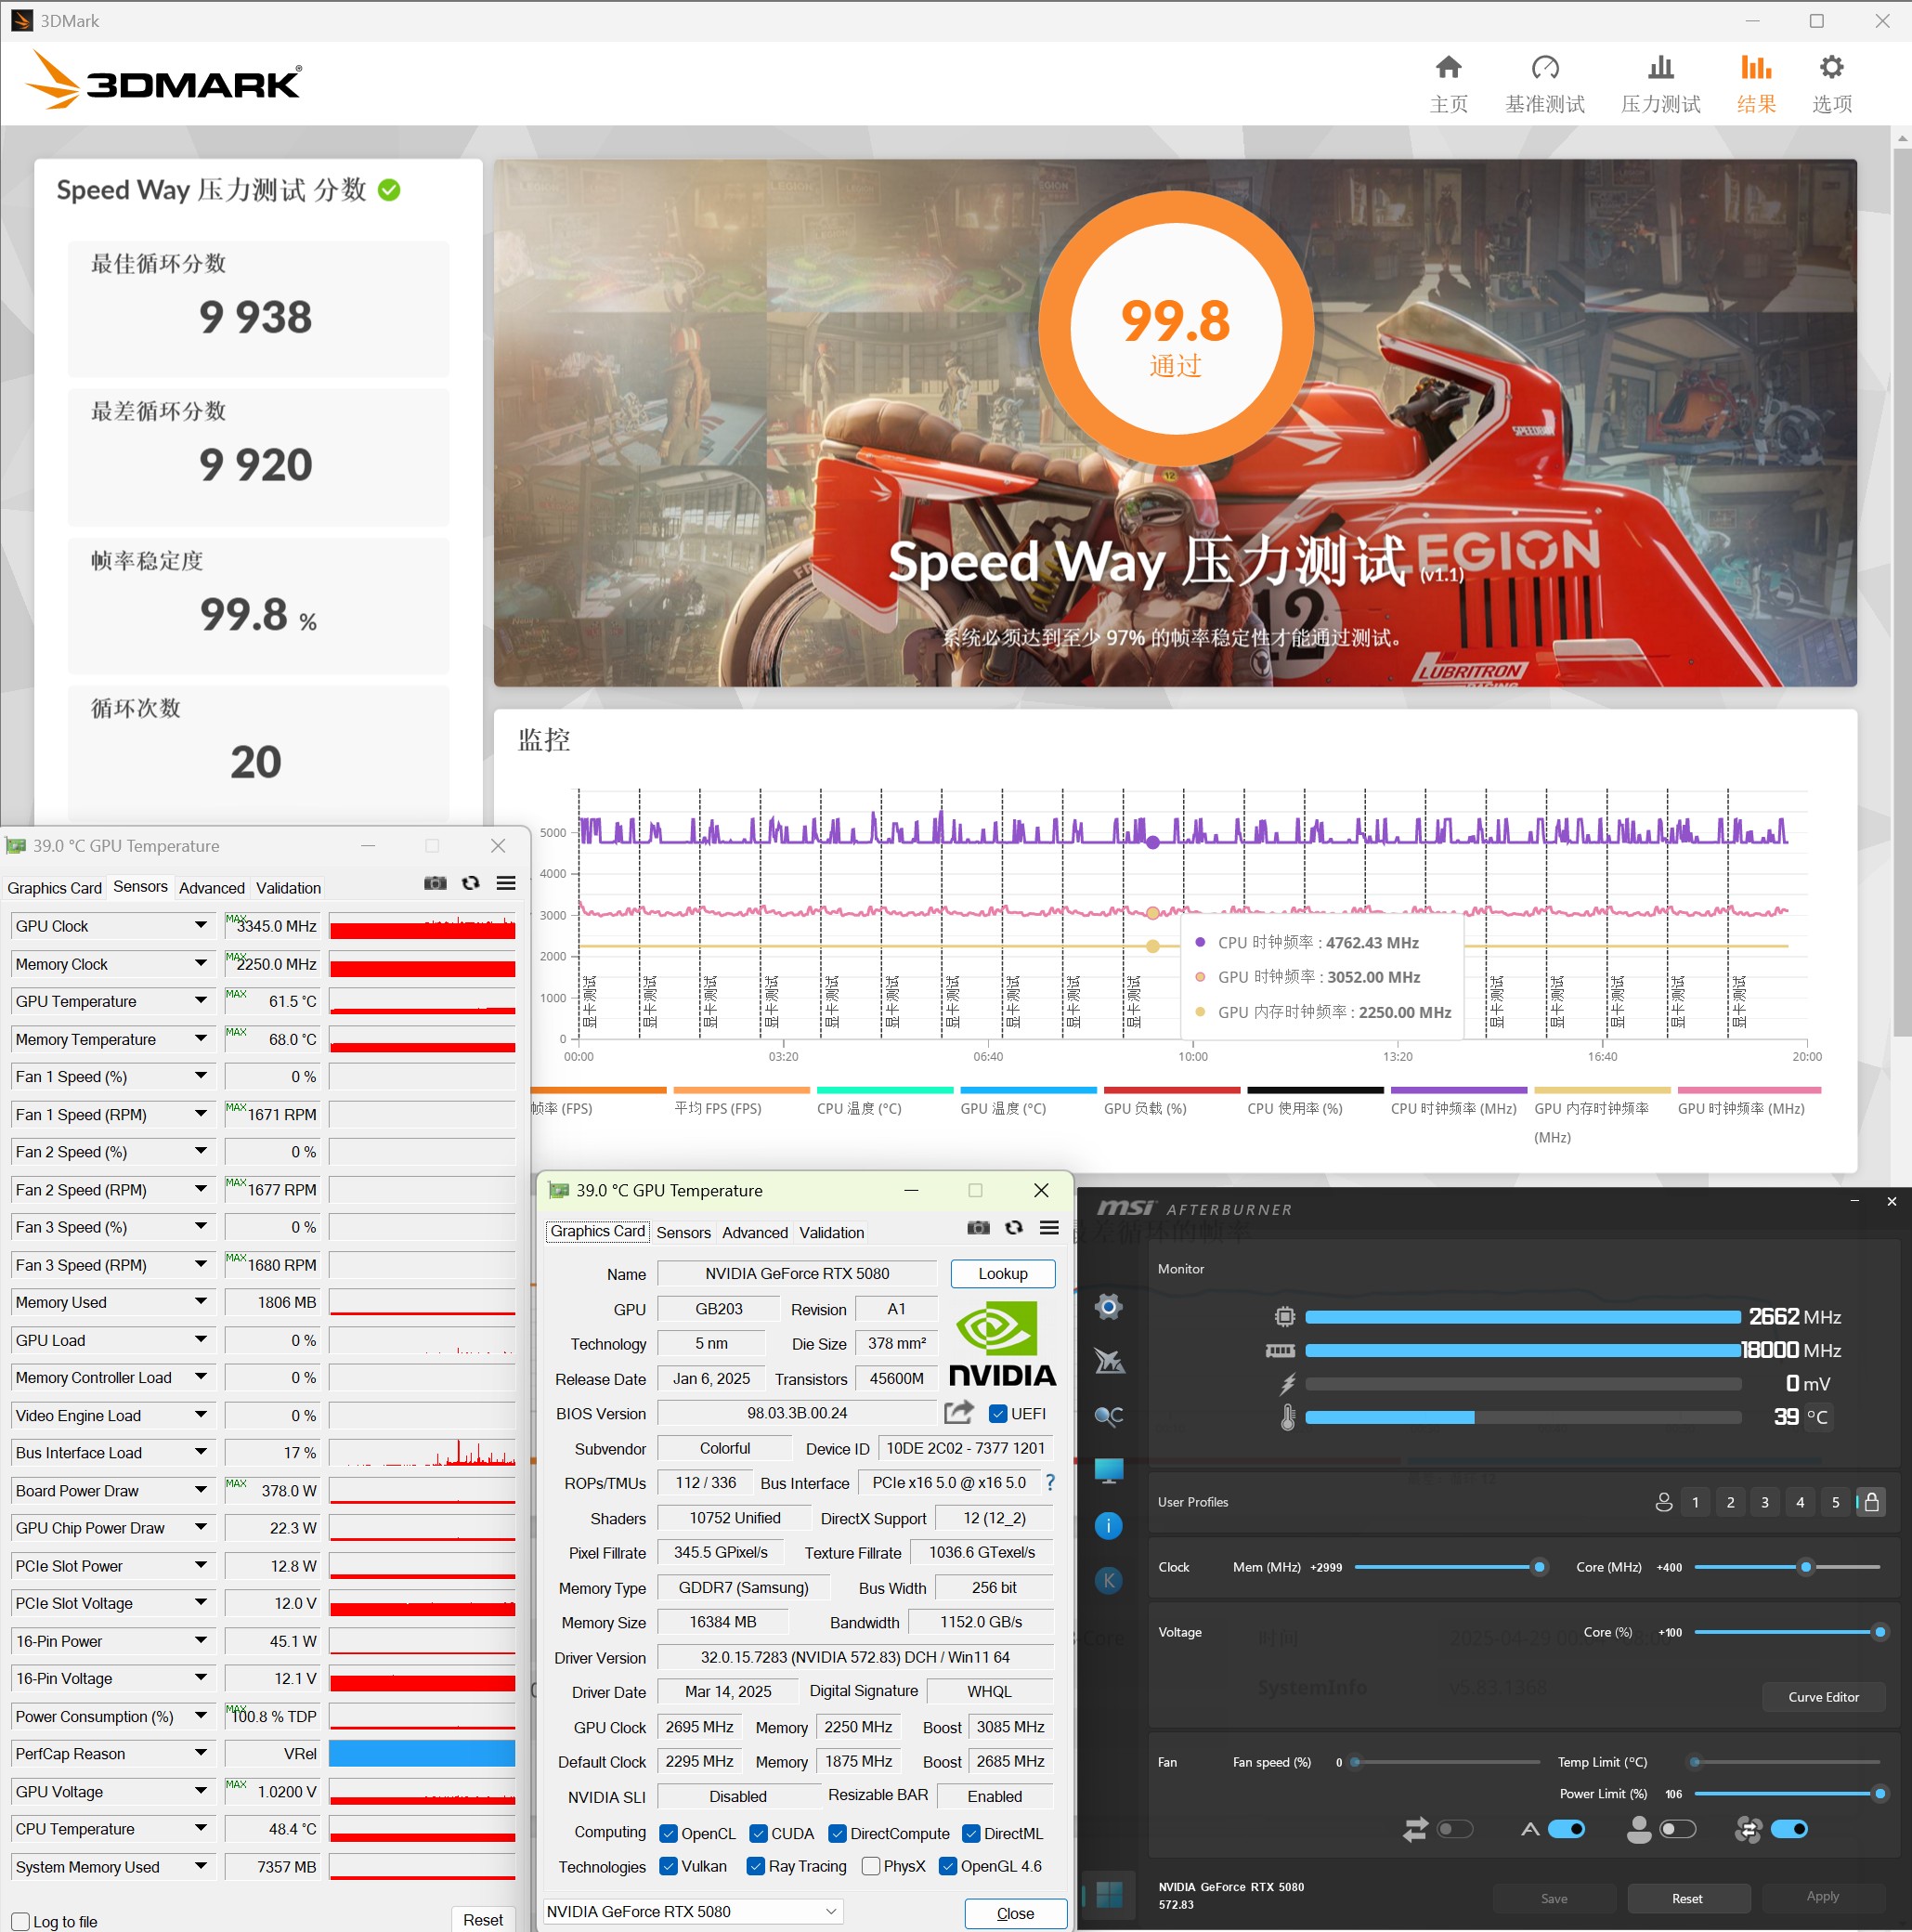Click the Lookup button
1912x1932 pixels.
click(x=1002, y=1273)
